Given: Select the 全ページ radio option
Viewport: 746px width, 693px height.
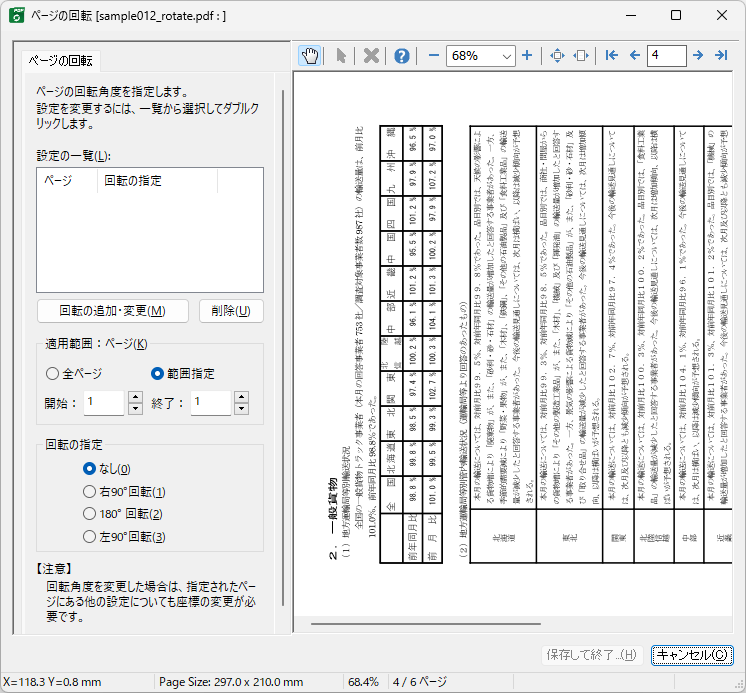Looking at the screenshot, I should pyautogui.click(x=53, y=373).
